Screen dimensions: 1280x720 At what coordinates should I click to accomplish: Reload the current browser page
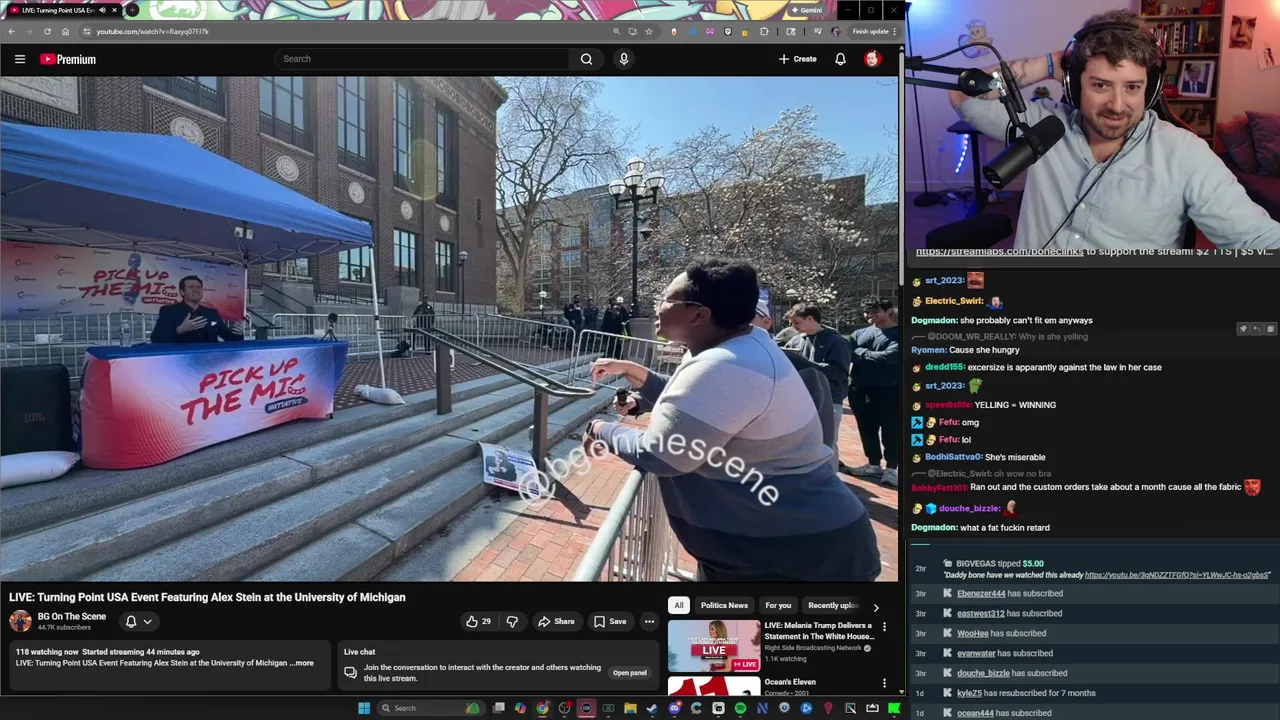(47, 31)
